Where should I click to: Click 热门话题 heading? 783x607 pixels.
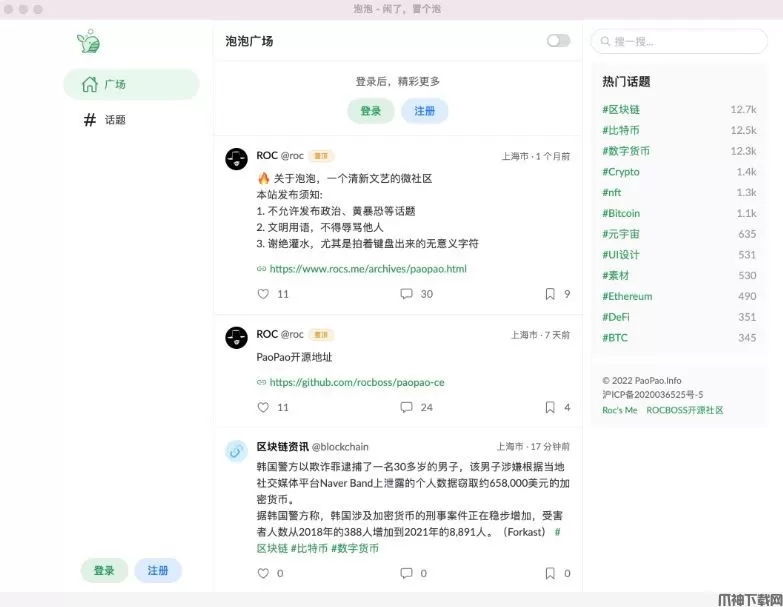626,81
